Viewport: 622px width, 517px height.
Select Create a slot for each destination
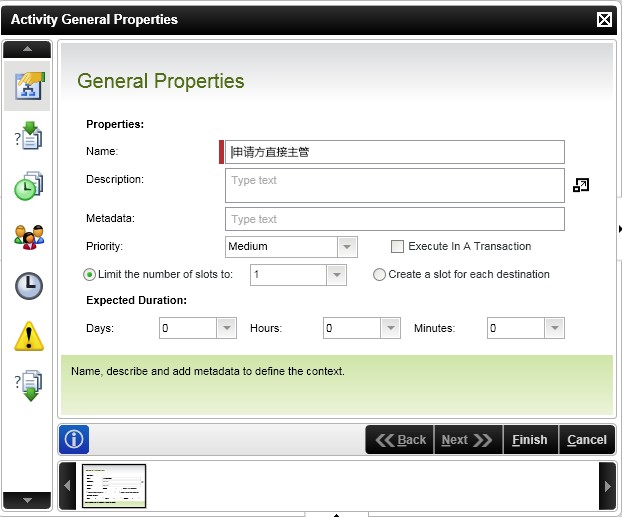[379, 275]
